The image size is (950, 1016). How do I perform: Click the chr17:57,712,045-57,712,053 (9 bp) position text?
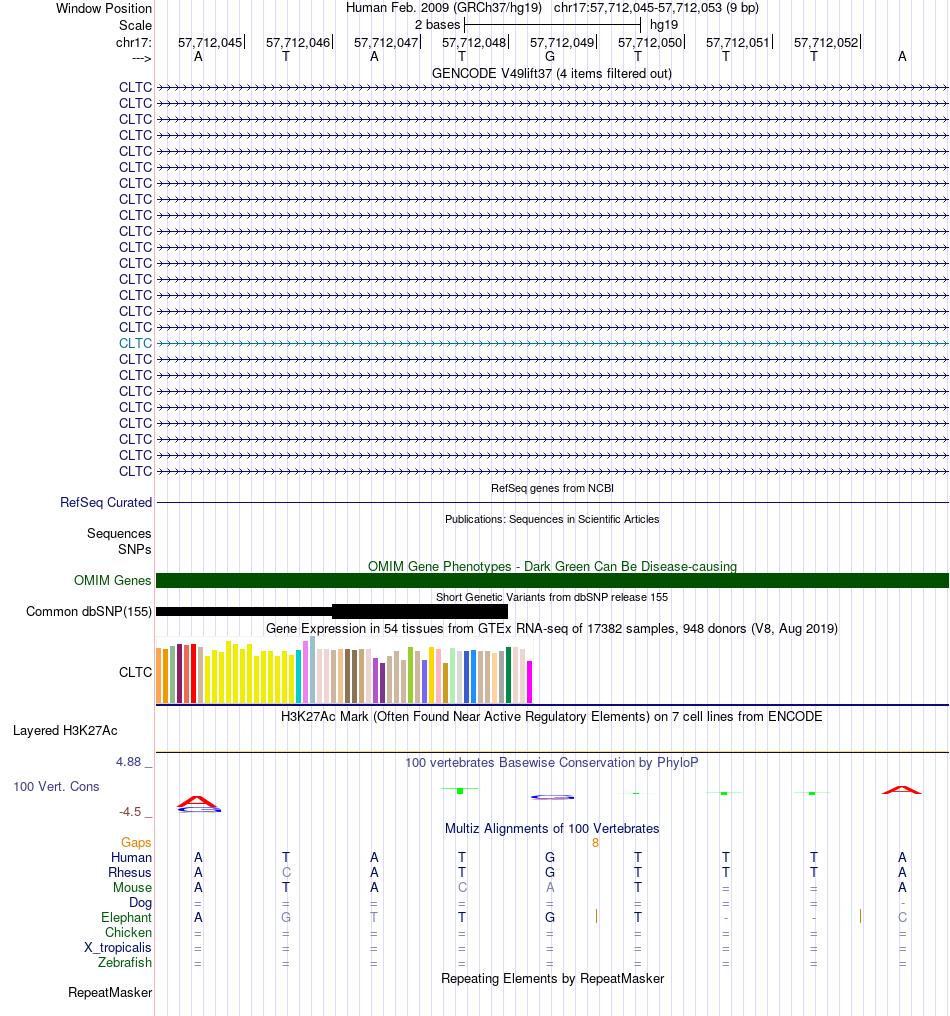656,8
